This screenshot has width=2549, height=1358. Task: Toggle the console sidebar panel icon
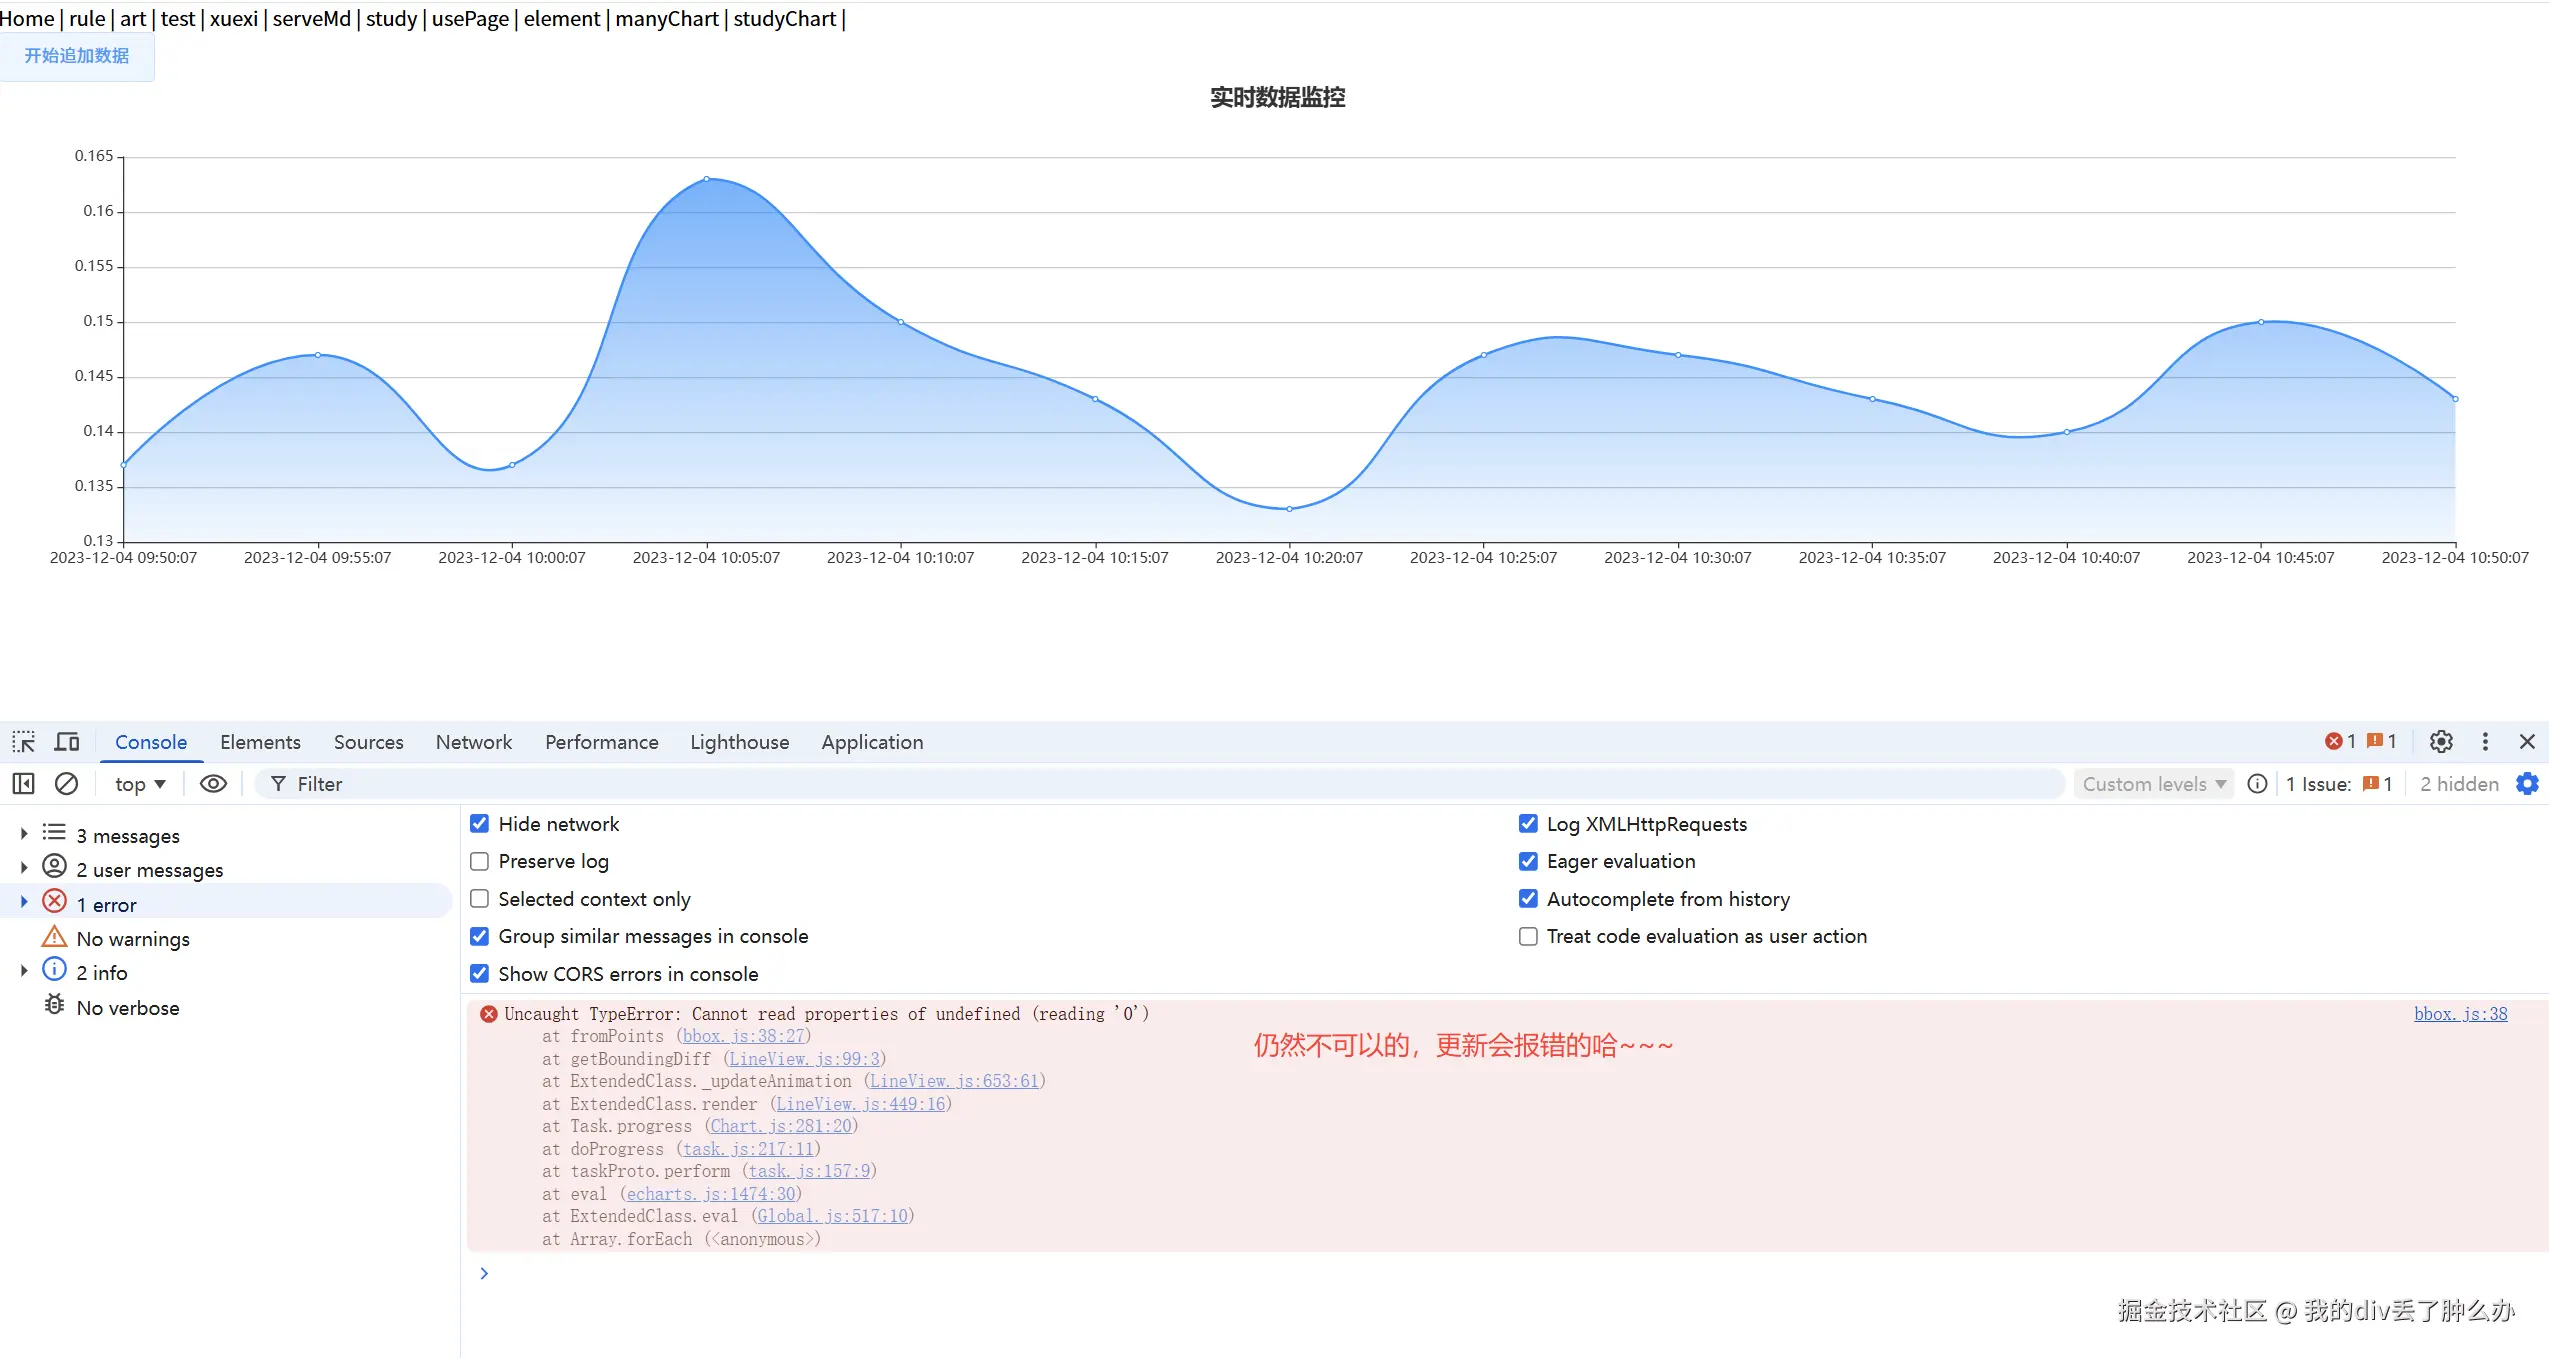tap(23, 784)
